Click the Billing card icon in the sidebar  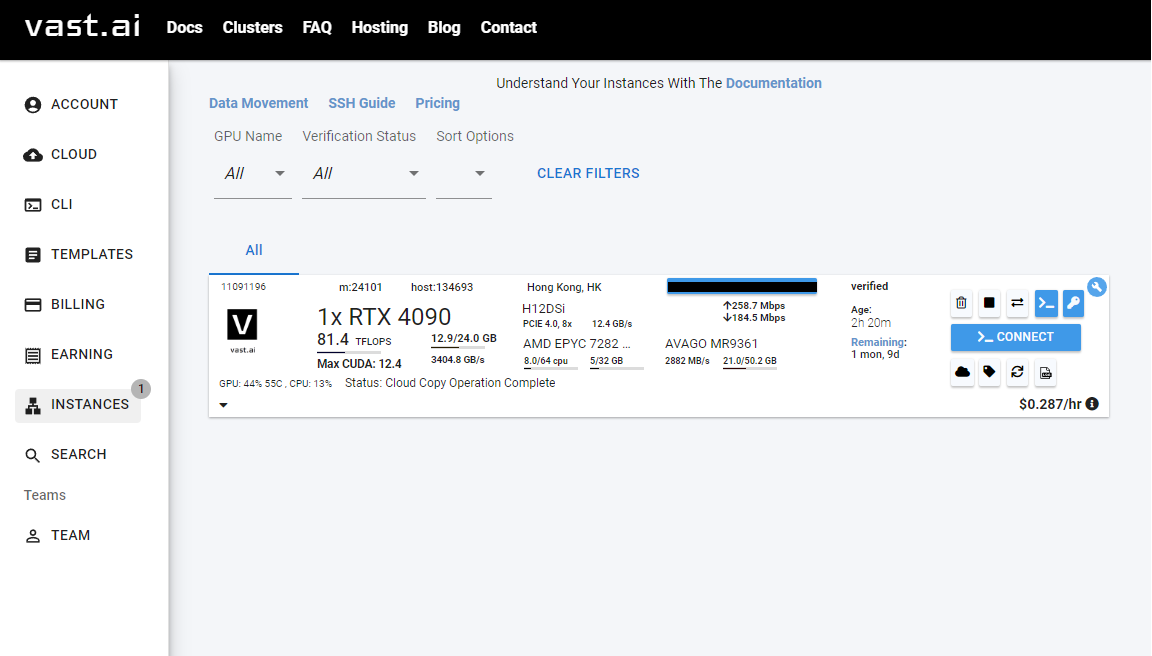[x=33, y=304]
